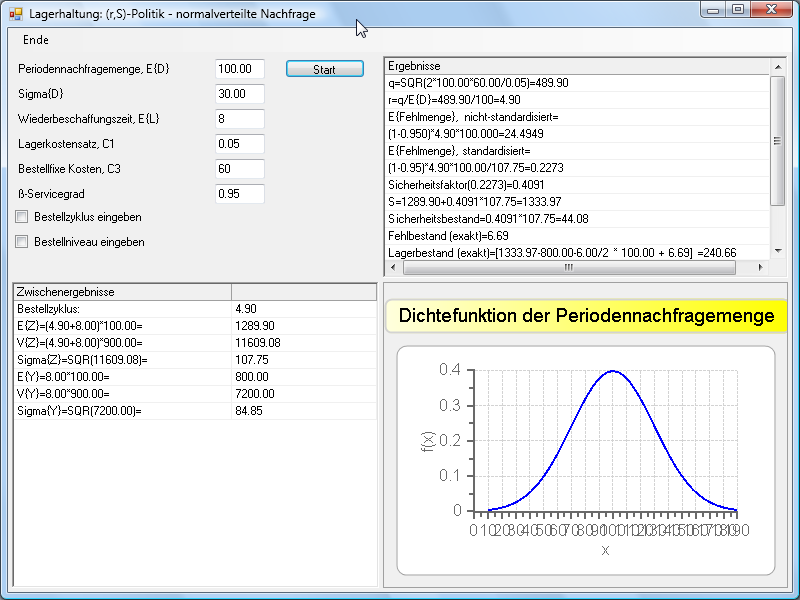Click the Wiederbeschaffungszeit input field
The image size is (800, 600).
tap(239, 119)
